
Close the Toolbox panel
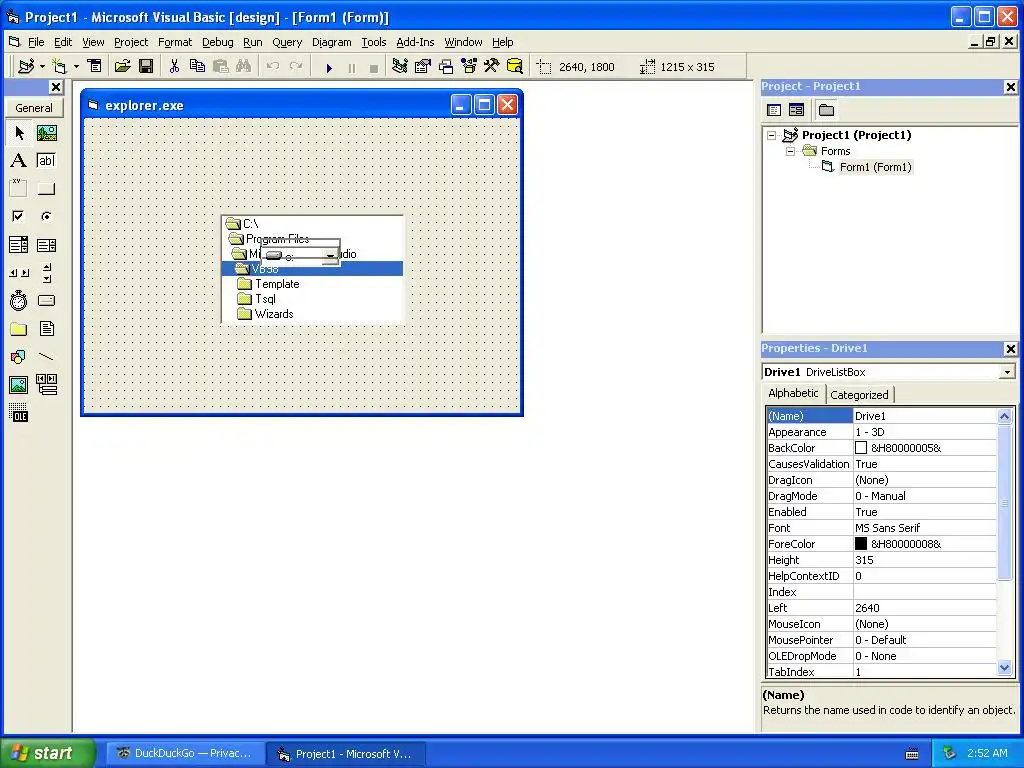click(56, 87)
